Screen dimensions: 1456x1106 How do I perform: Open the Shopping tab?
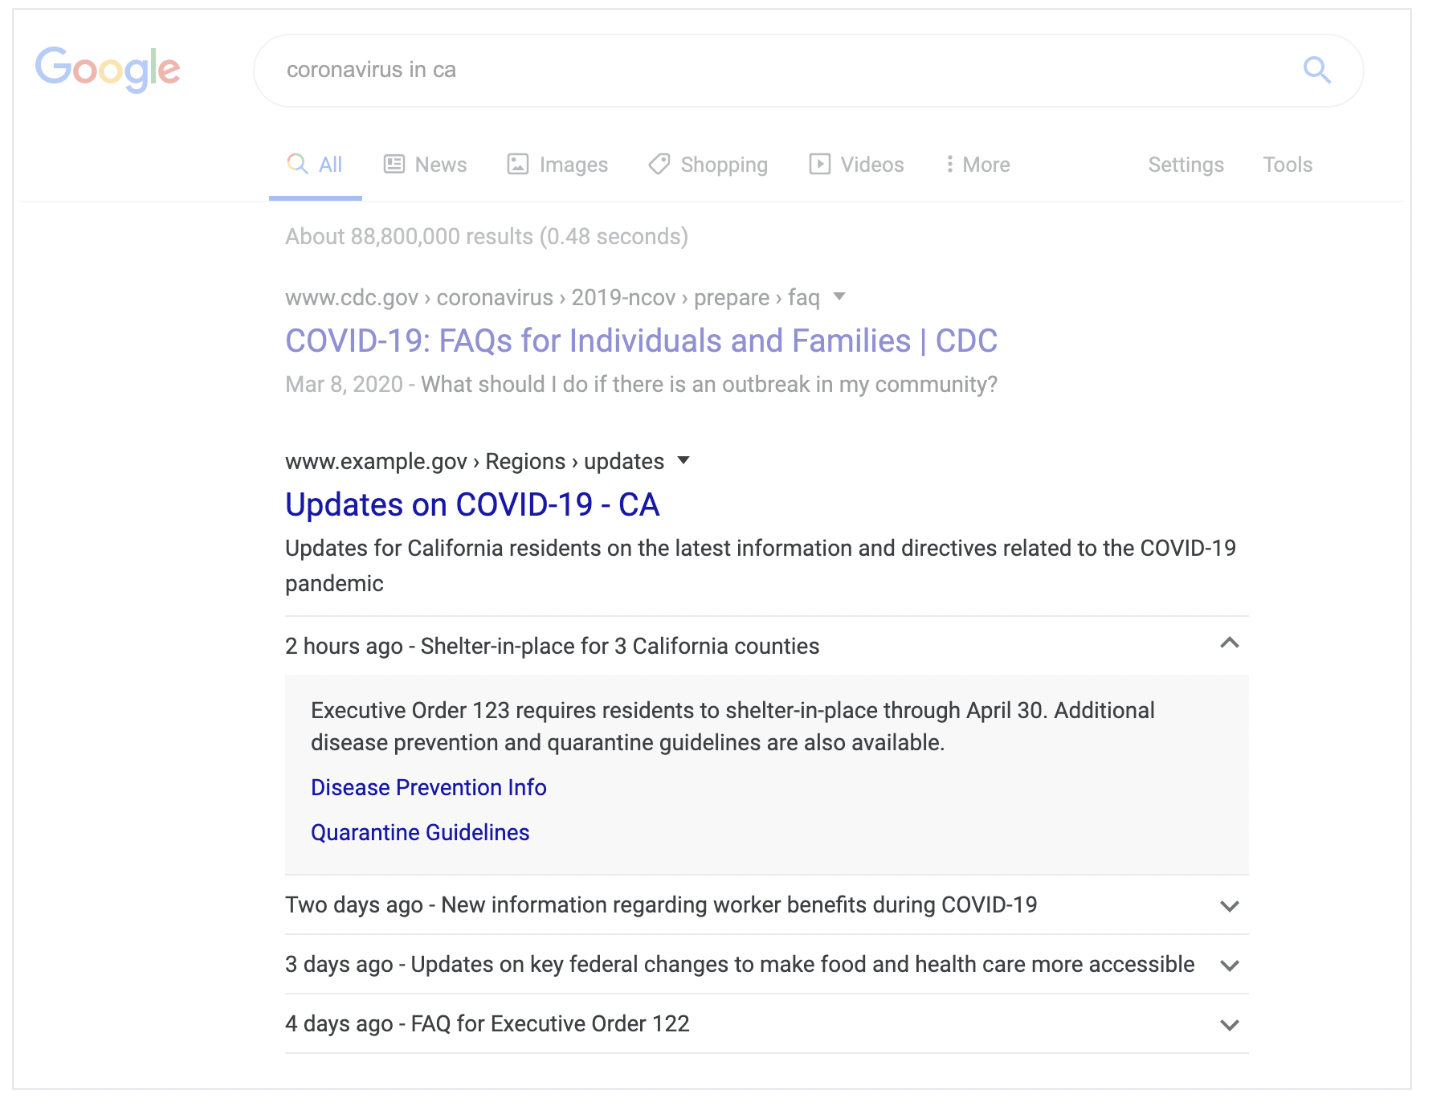point(708,165)
